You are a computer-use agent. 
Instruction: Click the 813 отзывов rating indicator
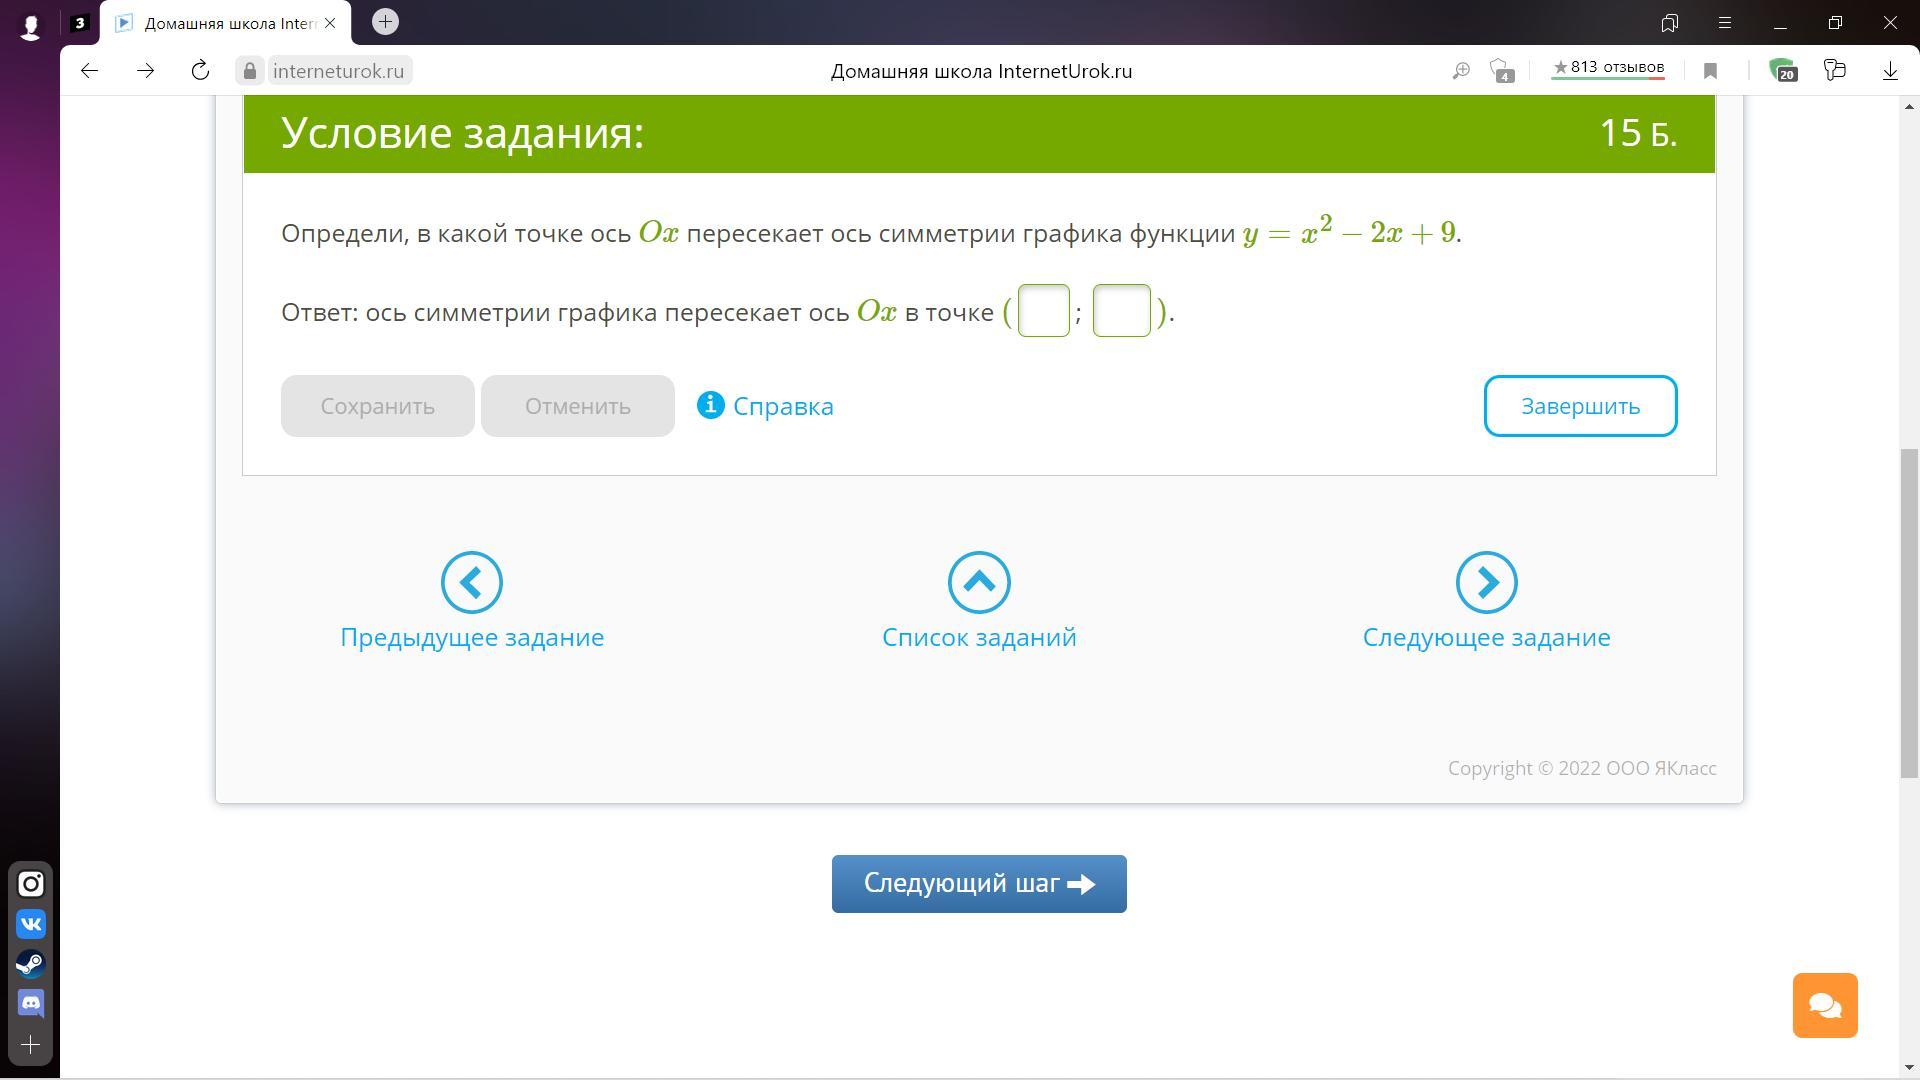[1608, 69]
